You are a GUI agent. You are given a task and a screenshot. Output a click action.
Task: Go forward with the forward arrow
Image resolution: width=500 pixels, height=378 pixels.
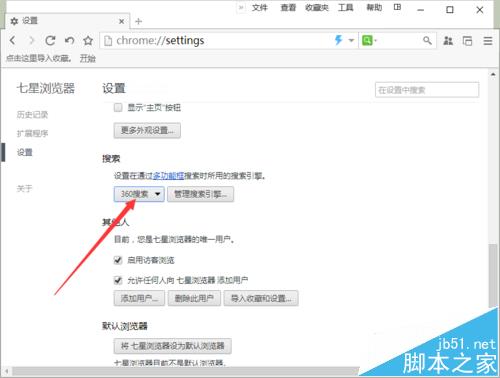[x=32, y=40]
